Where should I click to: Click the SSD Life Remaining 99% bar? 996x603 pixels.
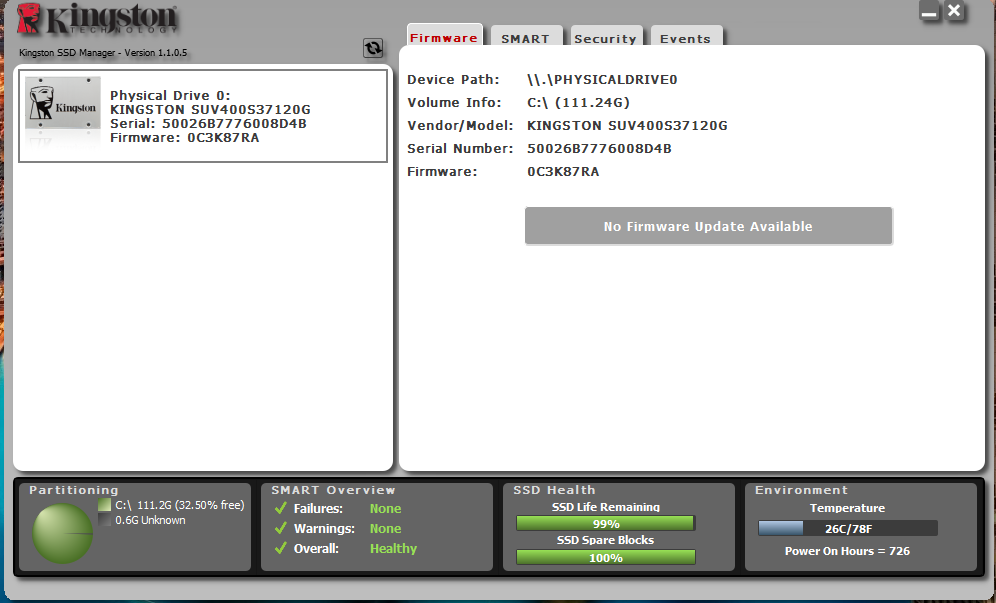pyautogui.click(x=605, y=524)
